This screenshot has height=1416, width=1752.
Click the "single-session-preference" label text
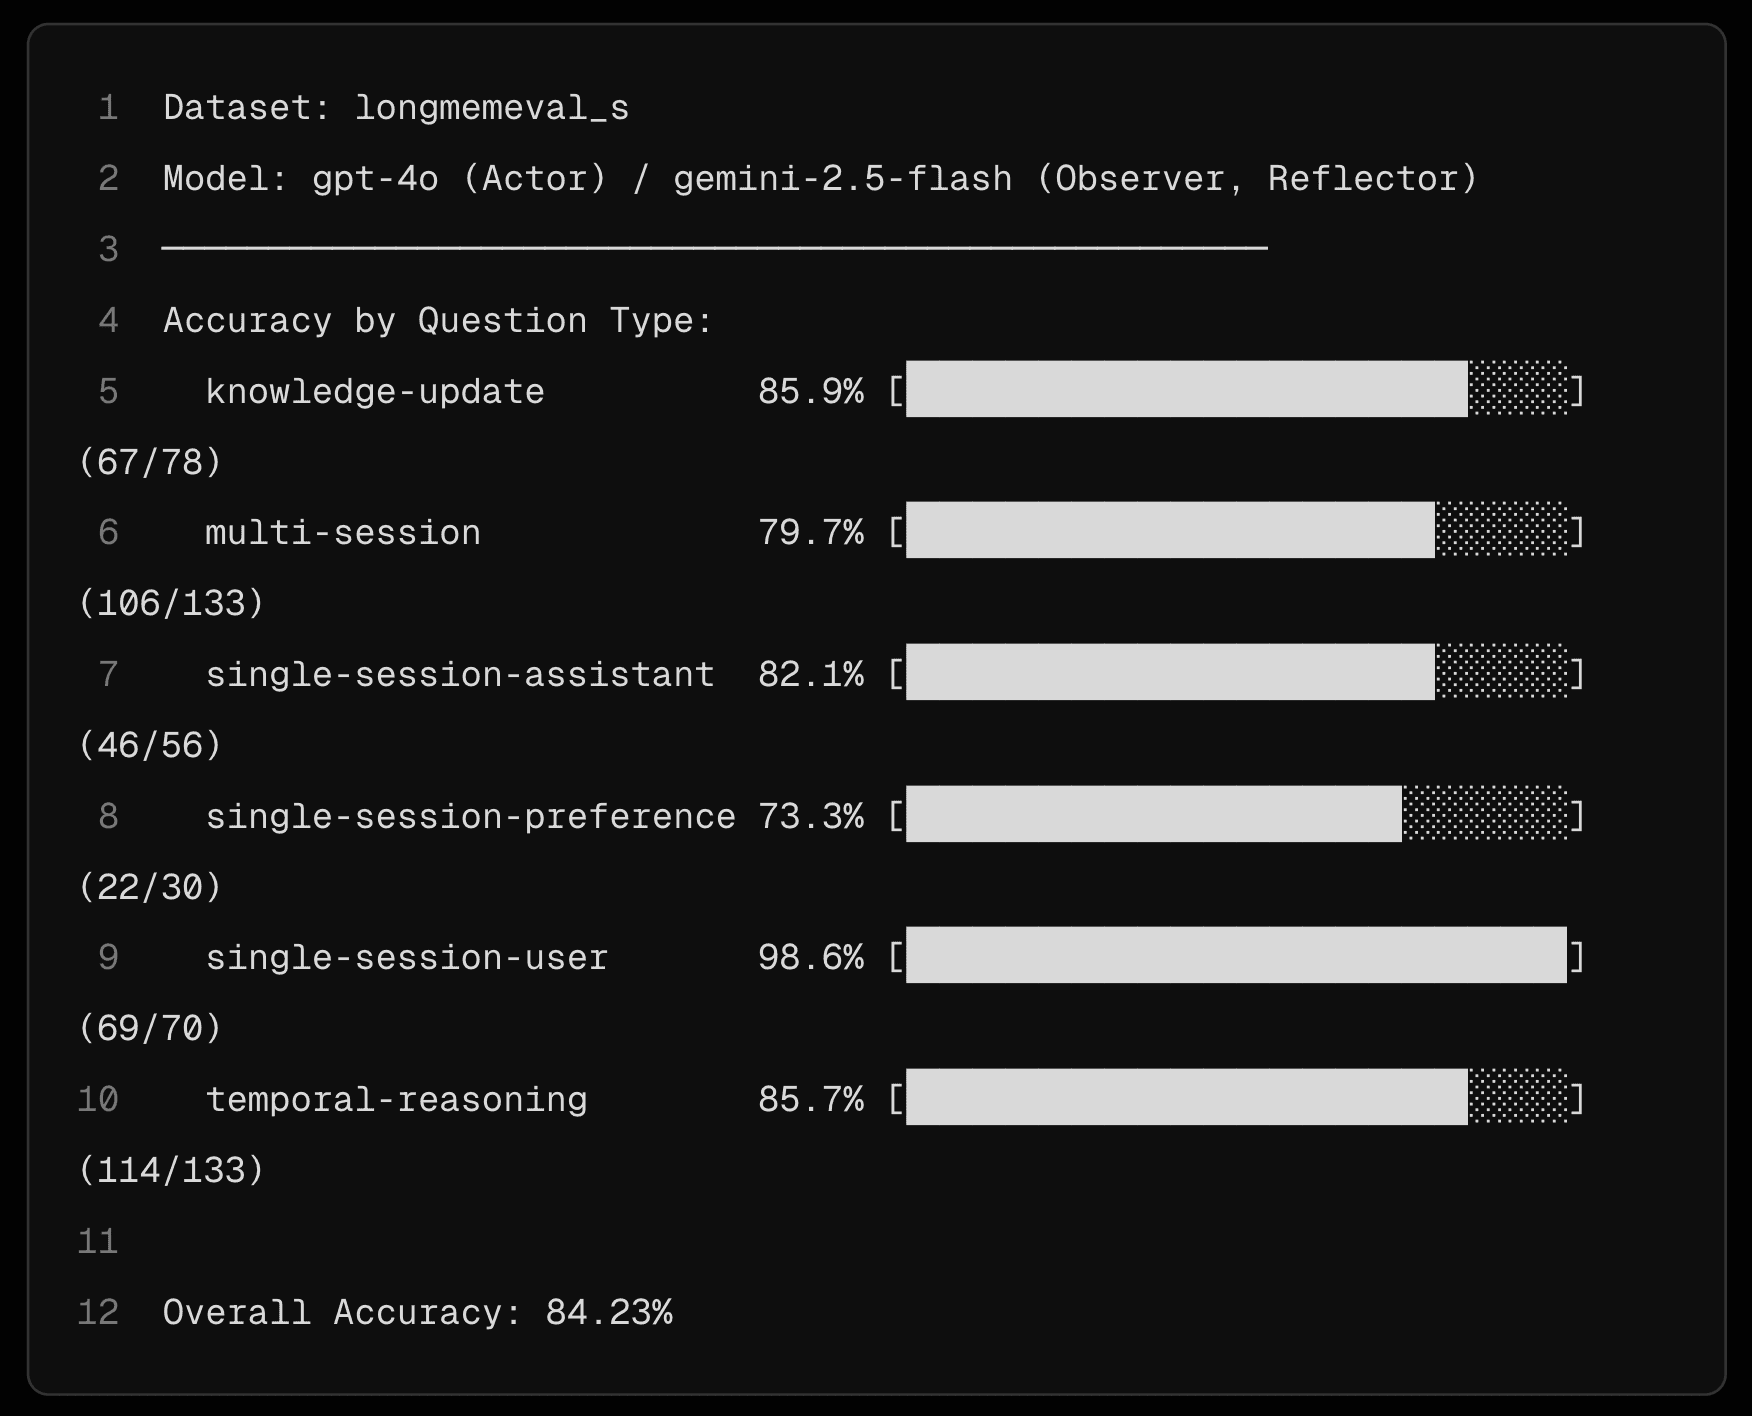470,817
